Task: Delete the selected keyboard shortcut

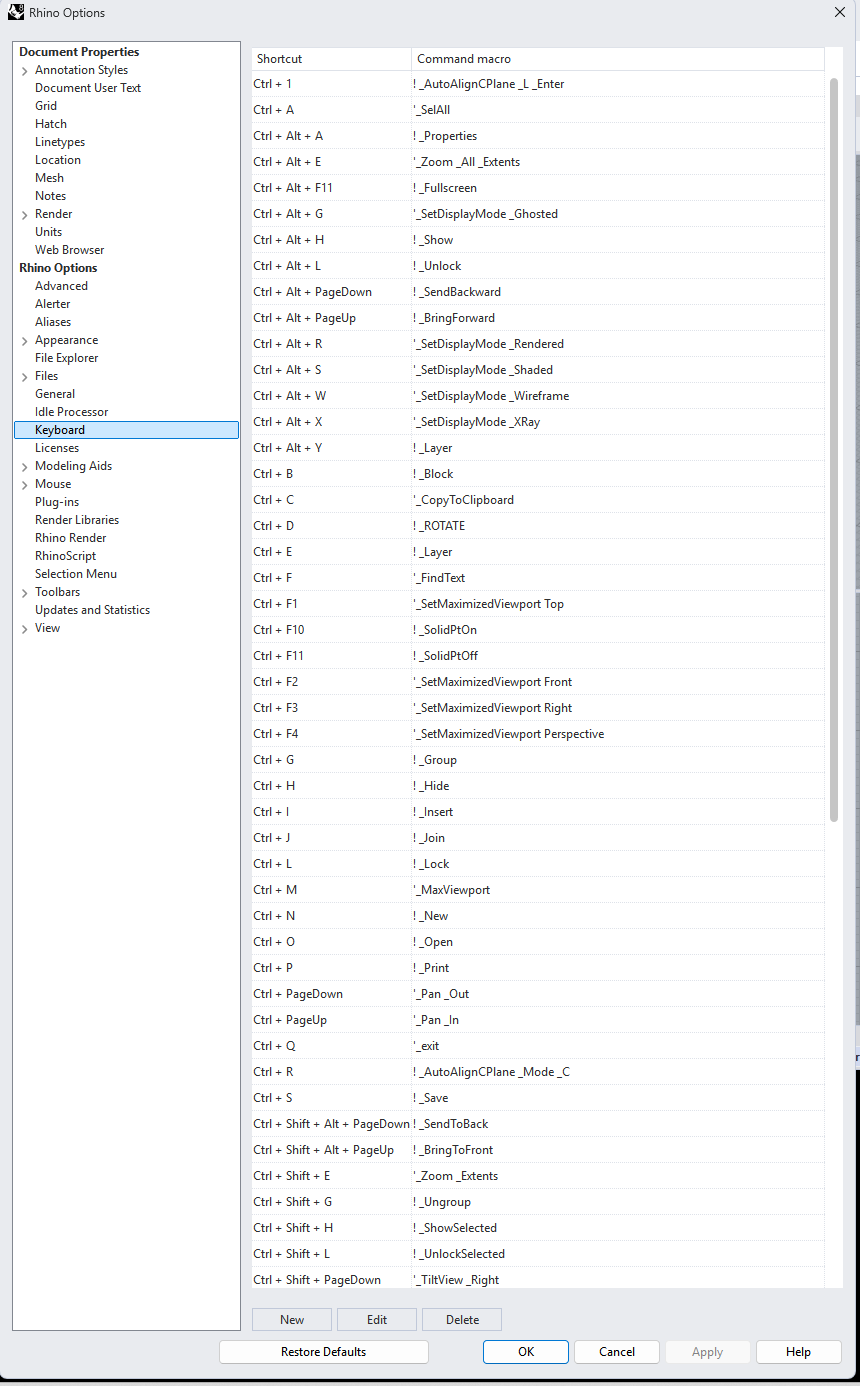Action: (x=461, y=1319)
